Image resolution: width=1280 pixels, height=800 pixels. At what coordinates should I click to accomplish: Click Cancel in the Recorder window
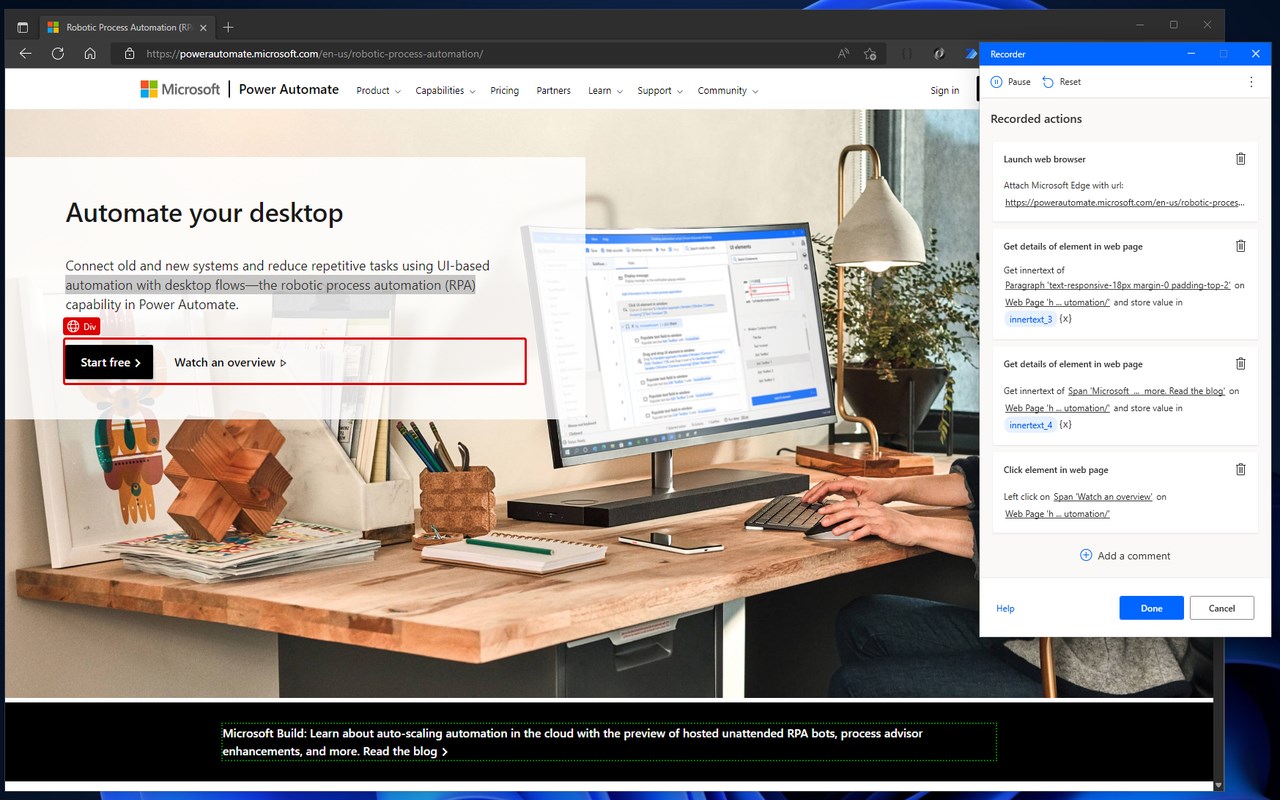1222,608
